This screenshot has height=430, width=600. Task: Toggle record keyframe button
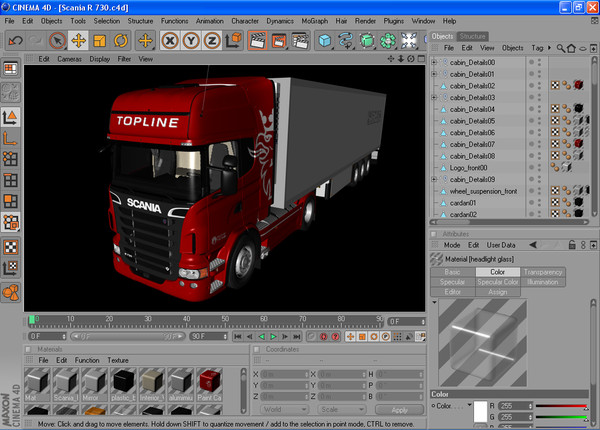click(x=323, y=337)
